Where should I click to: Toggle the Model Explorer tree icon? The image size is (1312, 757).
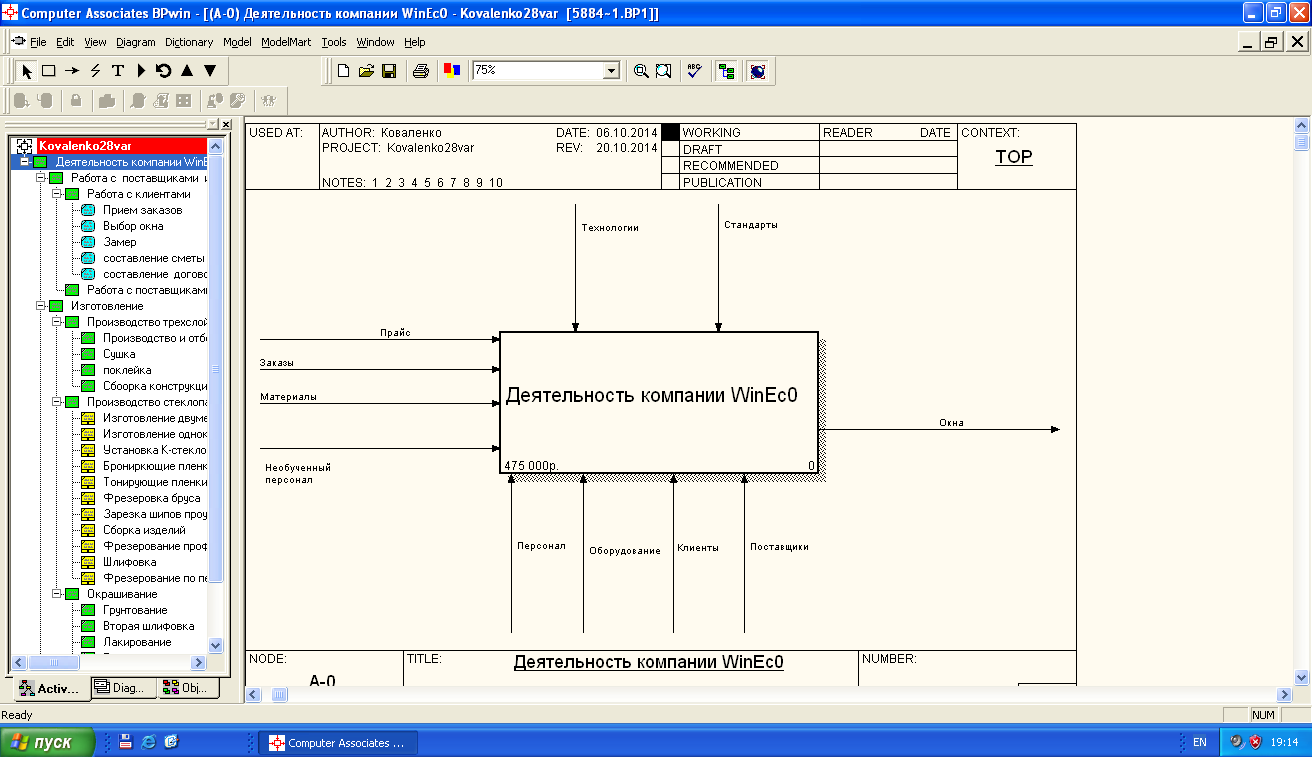[x=726, y=71]
